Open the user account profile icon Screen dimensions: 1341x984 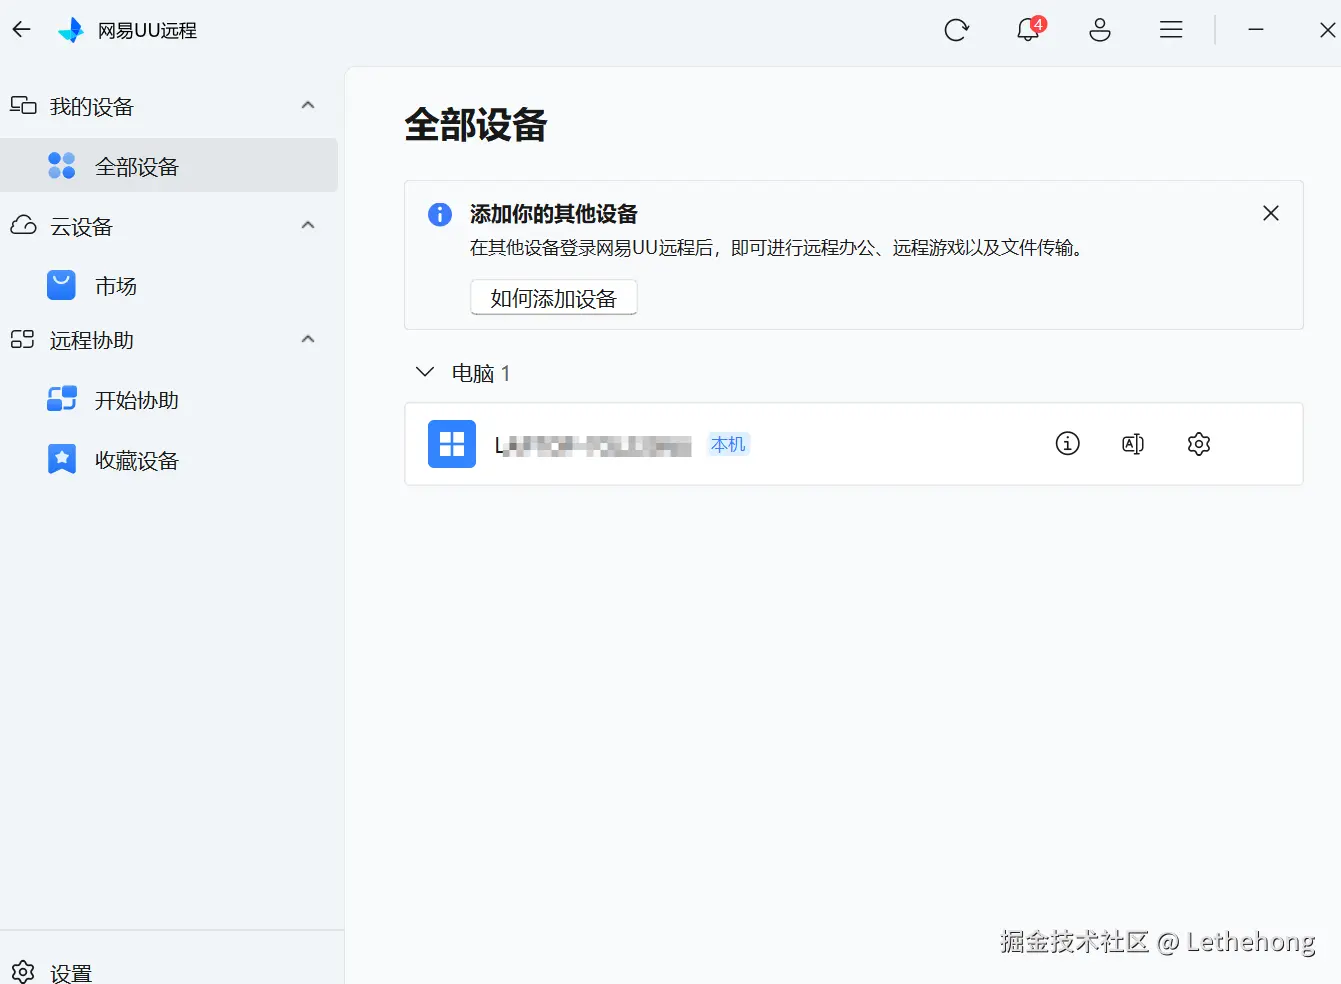click(1100, 30)
